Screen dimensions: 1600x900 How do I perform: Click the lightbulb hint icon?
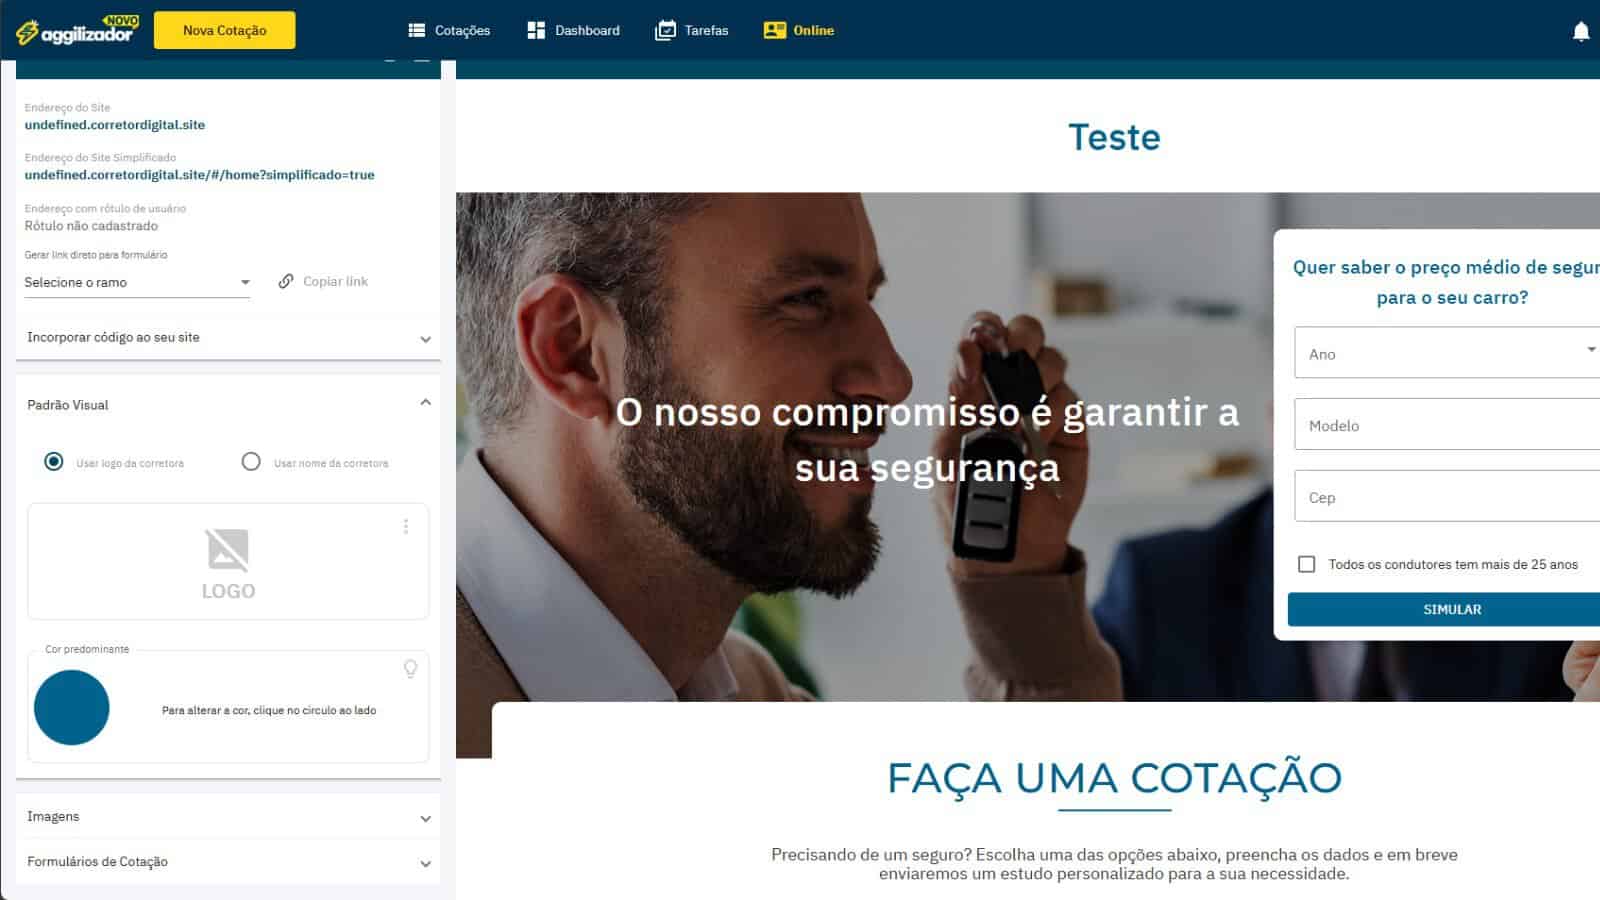pyautogui.click(x=410, y=668)
